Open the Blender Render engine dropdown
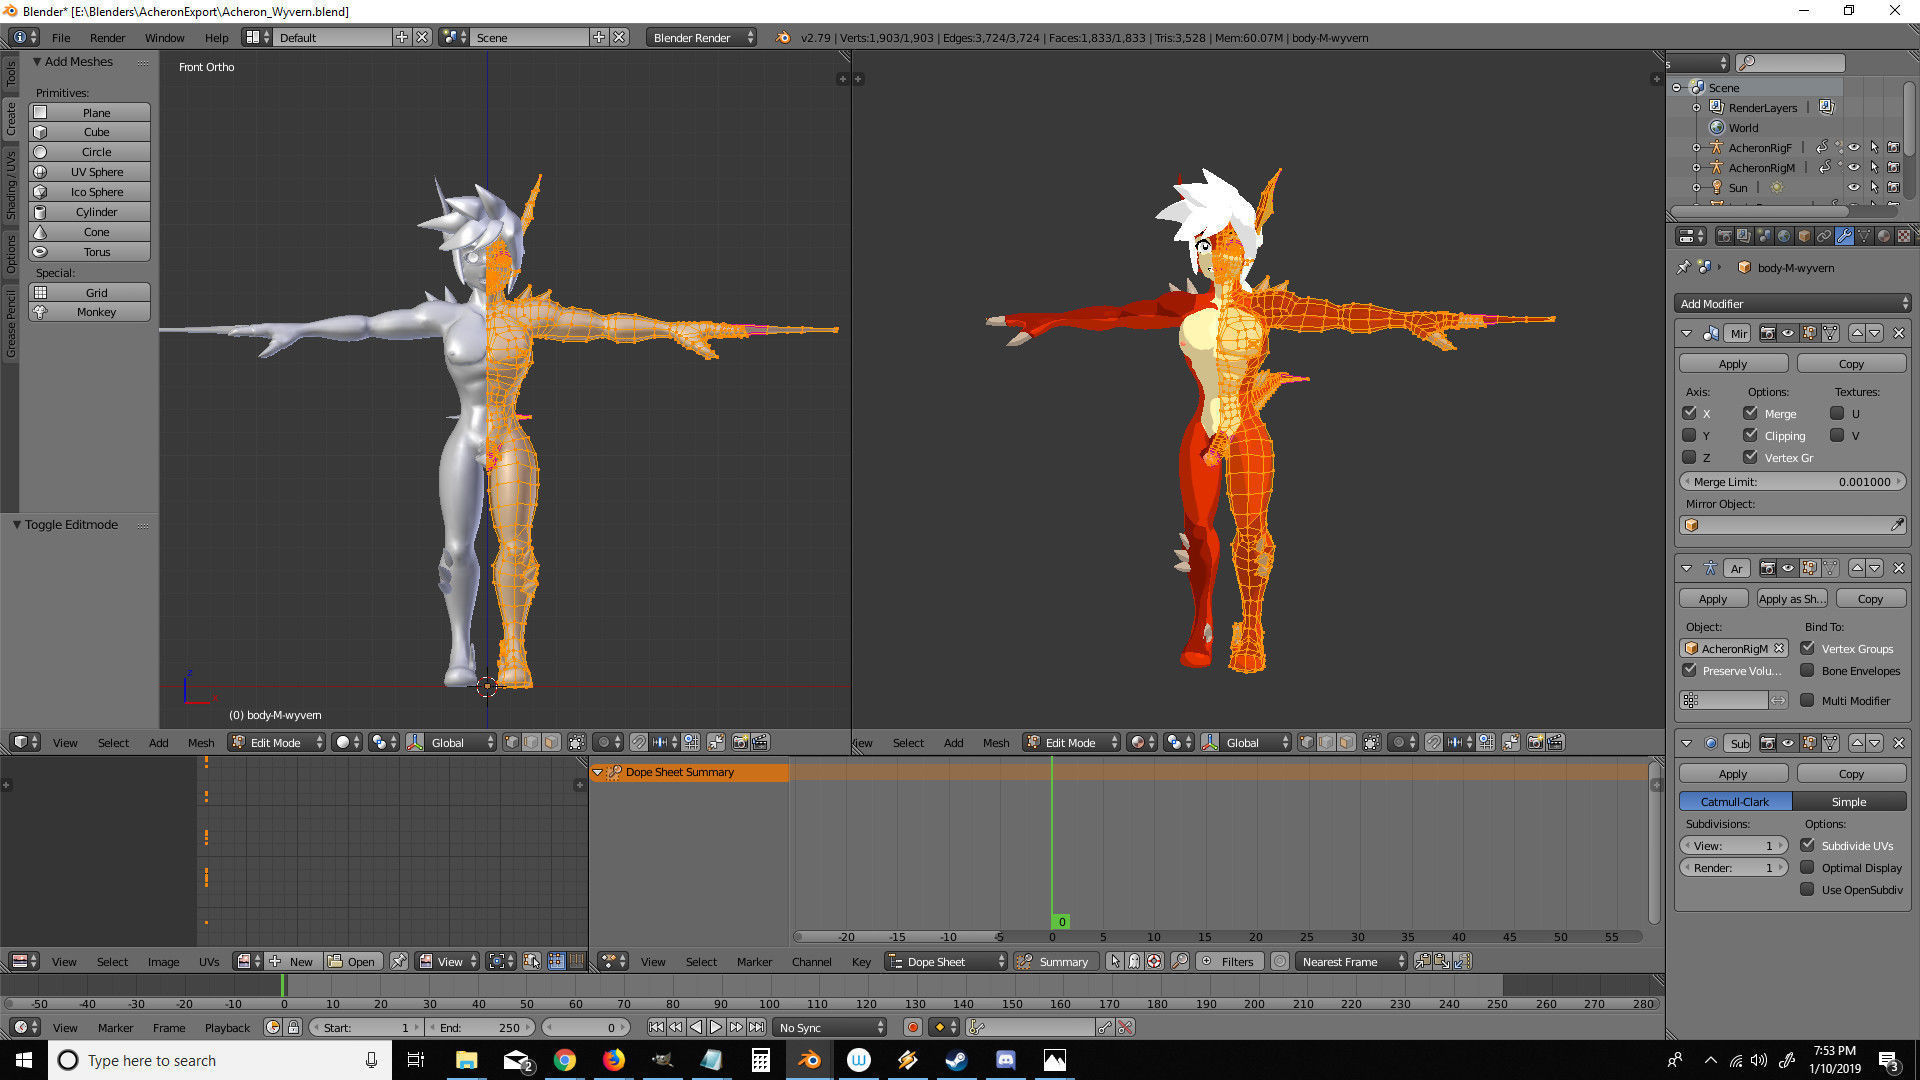Image resolution: width=1920 pixels, height=1080 pixels. [x=702, y=37]
